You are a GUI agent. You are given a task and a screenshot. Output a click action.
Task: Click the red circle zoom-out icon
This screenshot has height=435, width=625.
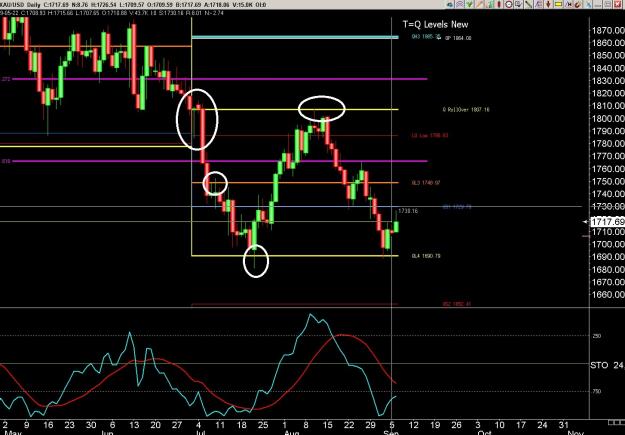pos(509,4)
